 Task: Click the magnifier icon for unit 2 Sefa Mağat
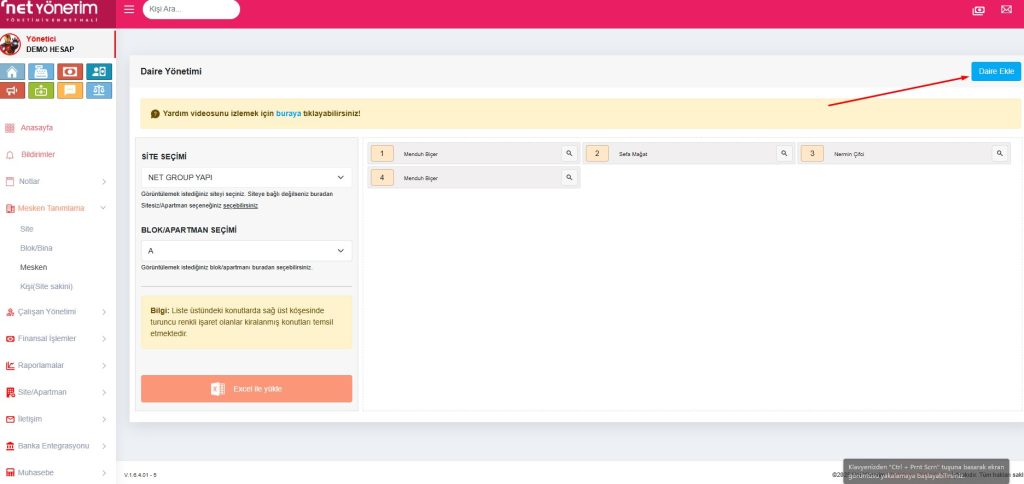click(x=784, y=153)
